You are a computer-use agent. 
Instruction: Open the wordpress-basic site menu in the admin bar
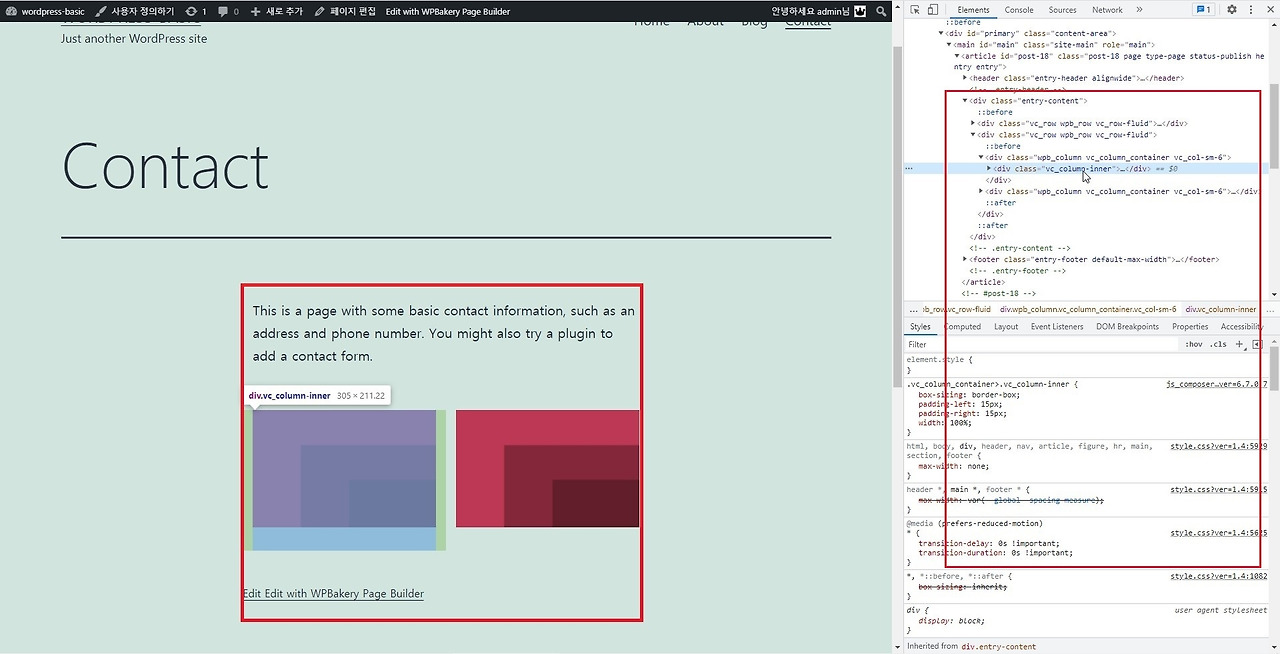[45, 11]
